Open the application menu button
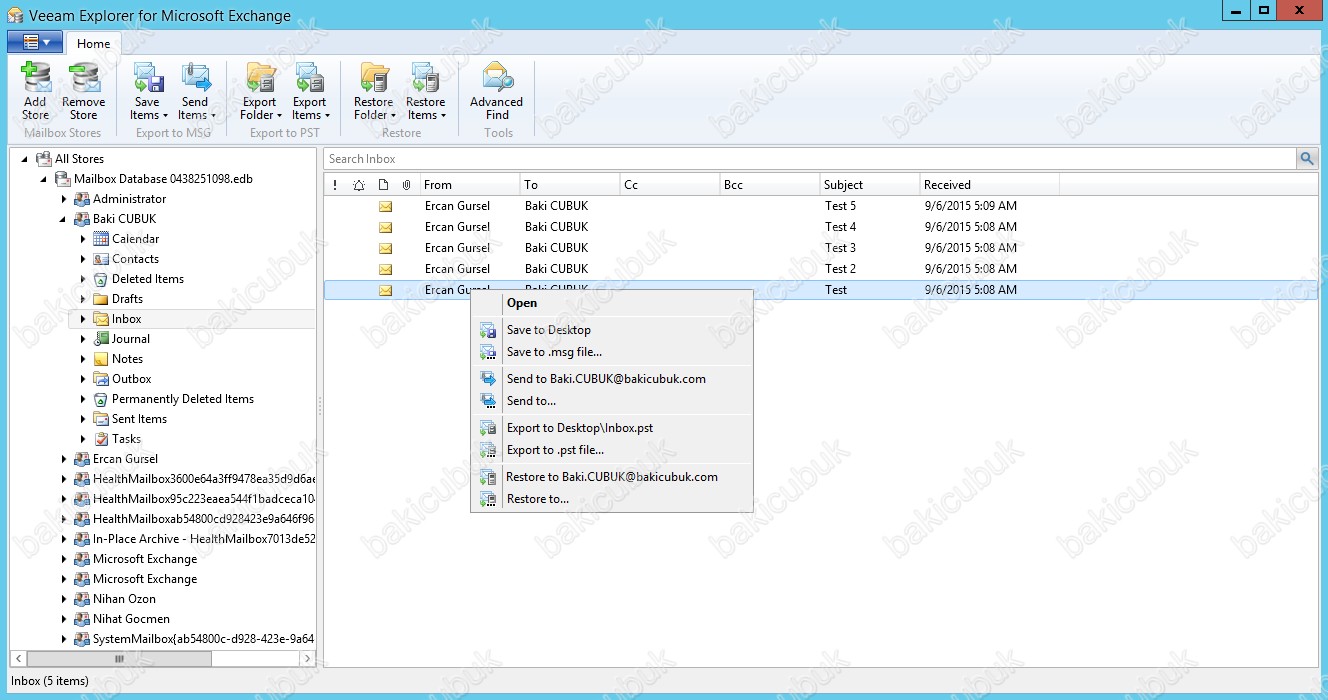The width and height of the screenshot is (1328, 700). (35, 42)
